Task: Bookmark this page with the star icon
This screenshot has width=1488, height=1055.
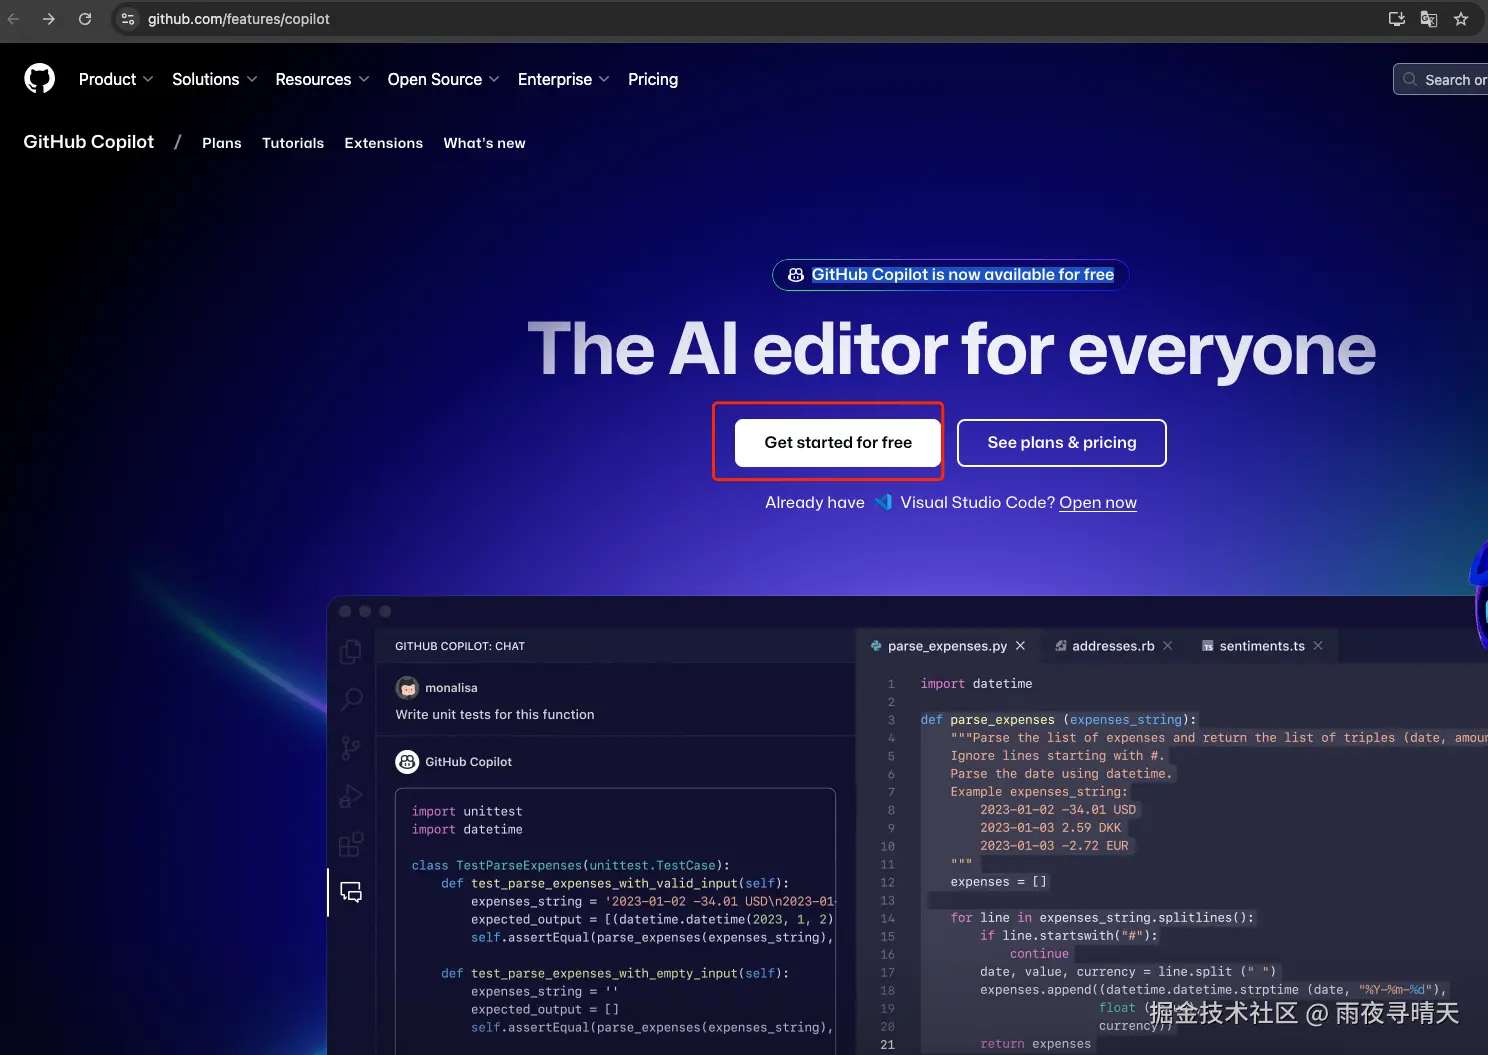Action: pos(1461,19)
